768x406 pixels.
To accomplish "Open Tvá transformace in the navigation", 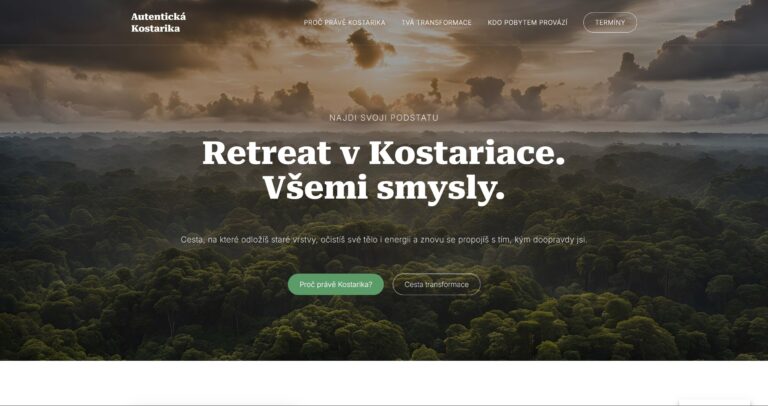I will pos(436,23).
